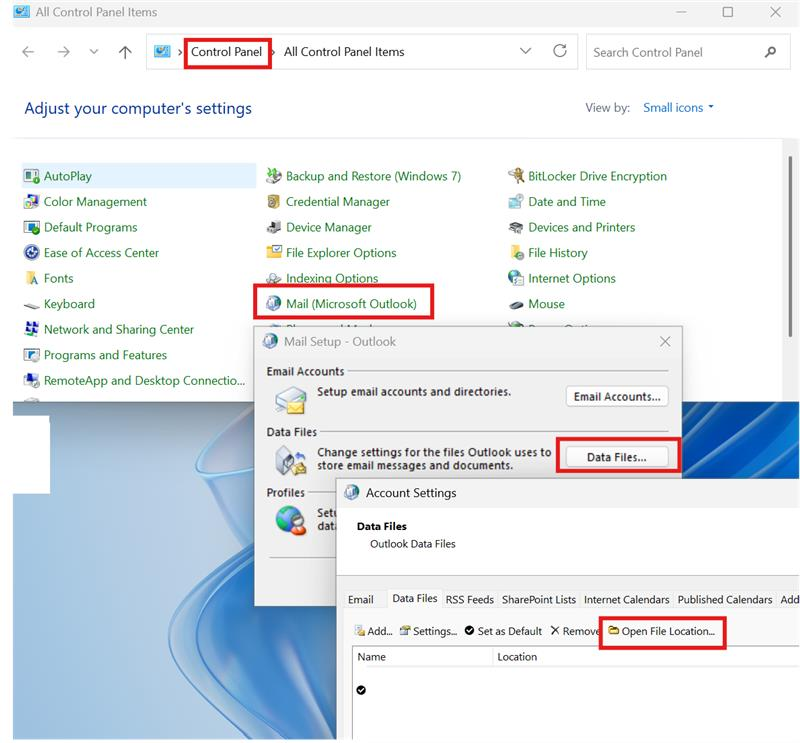Screen dimensions: 800x743
Task: Click Set as Default toolbar item
Action: click(503, 631)
